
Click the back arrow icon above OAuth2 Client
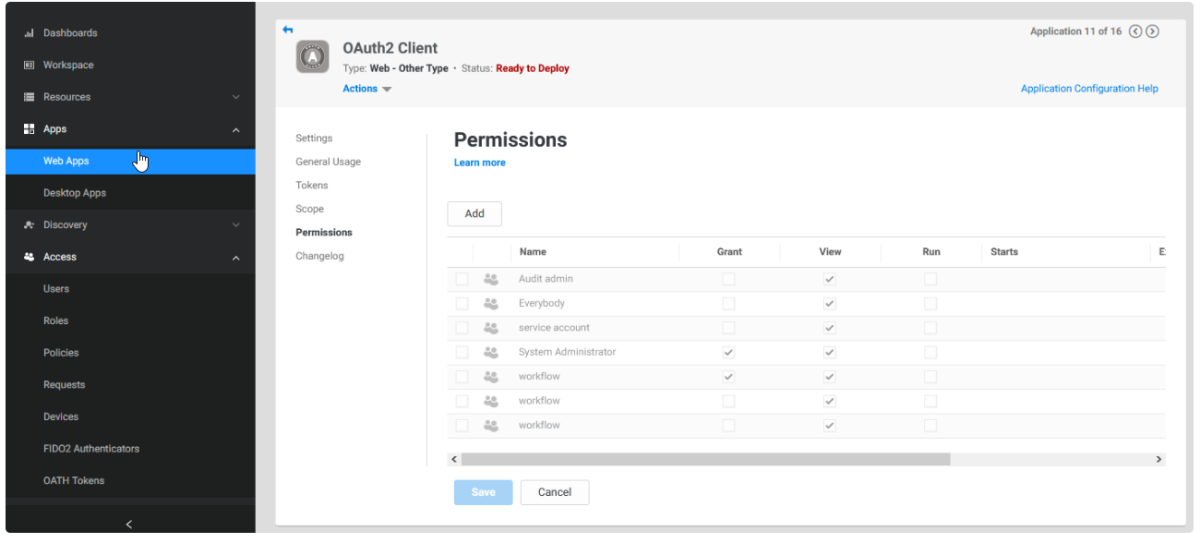[x=288, y=29]
